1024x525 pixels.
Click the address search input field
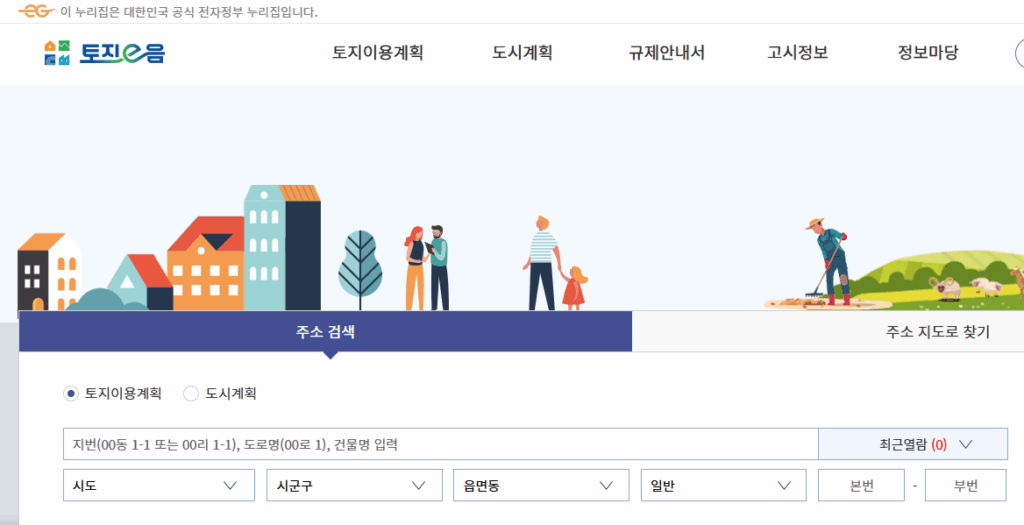pyautogui.click(x=441, y=444)
